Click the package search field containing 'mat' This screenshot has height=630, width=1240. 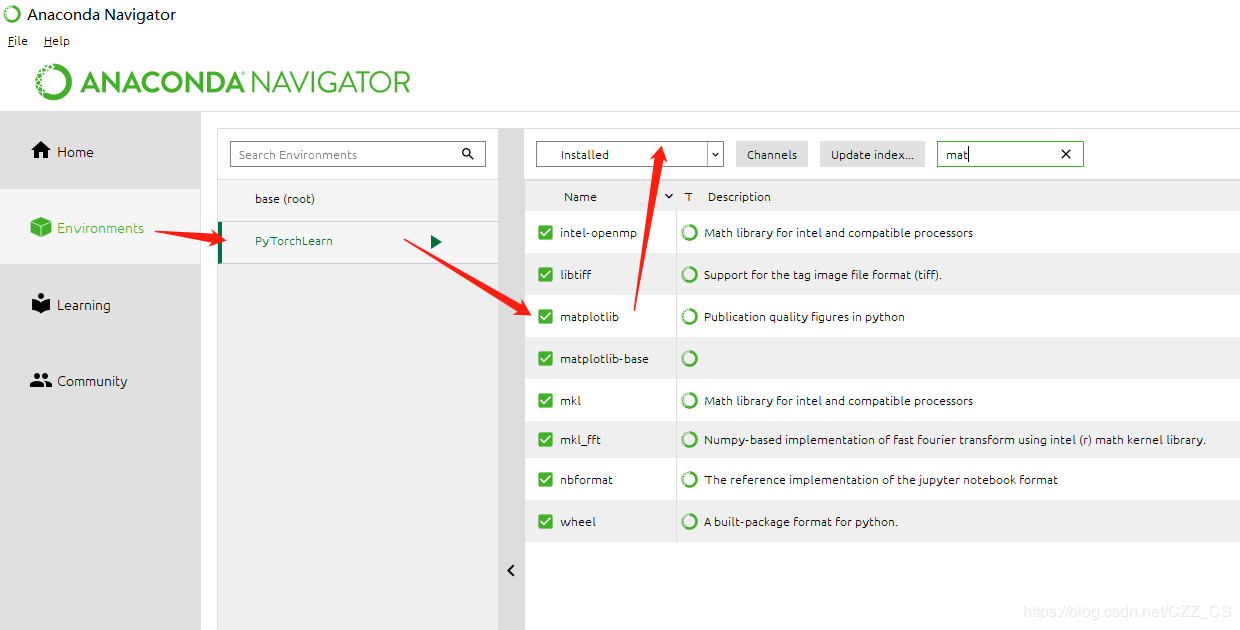[x=1010, y=154]
